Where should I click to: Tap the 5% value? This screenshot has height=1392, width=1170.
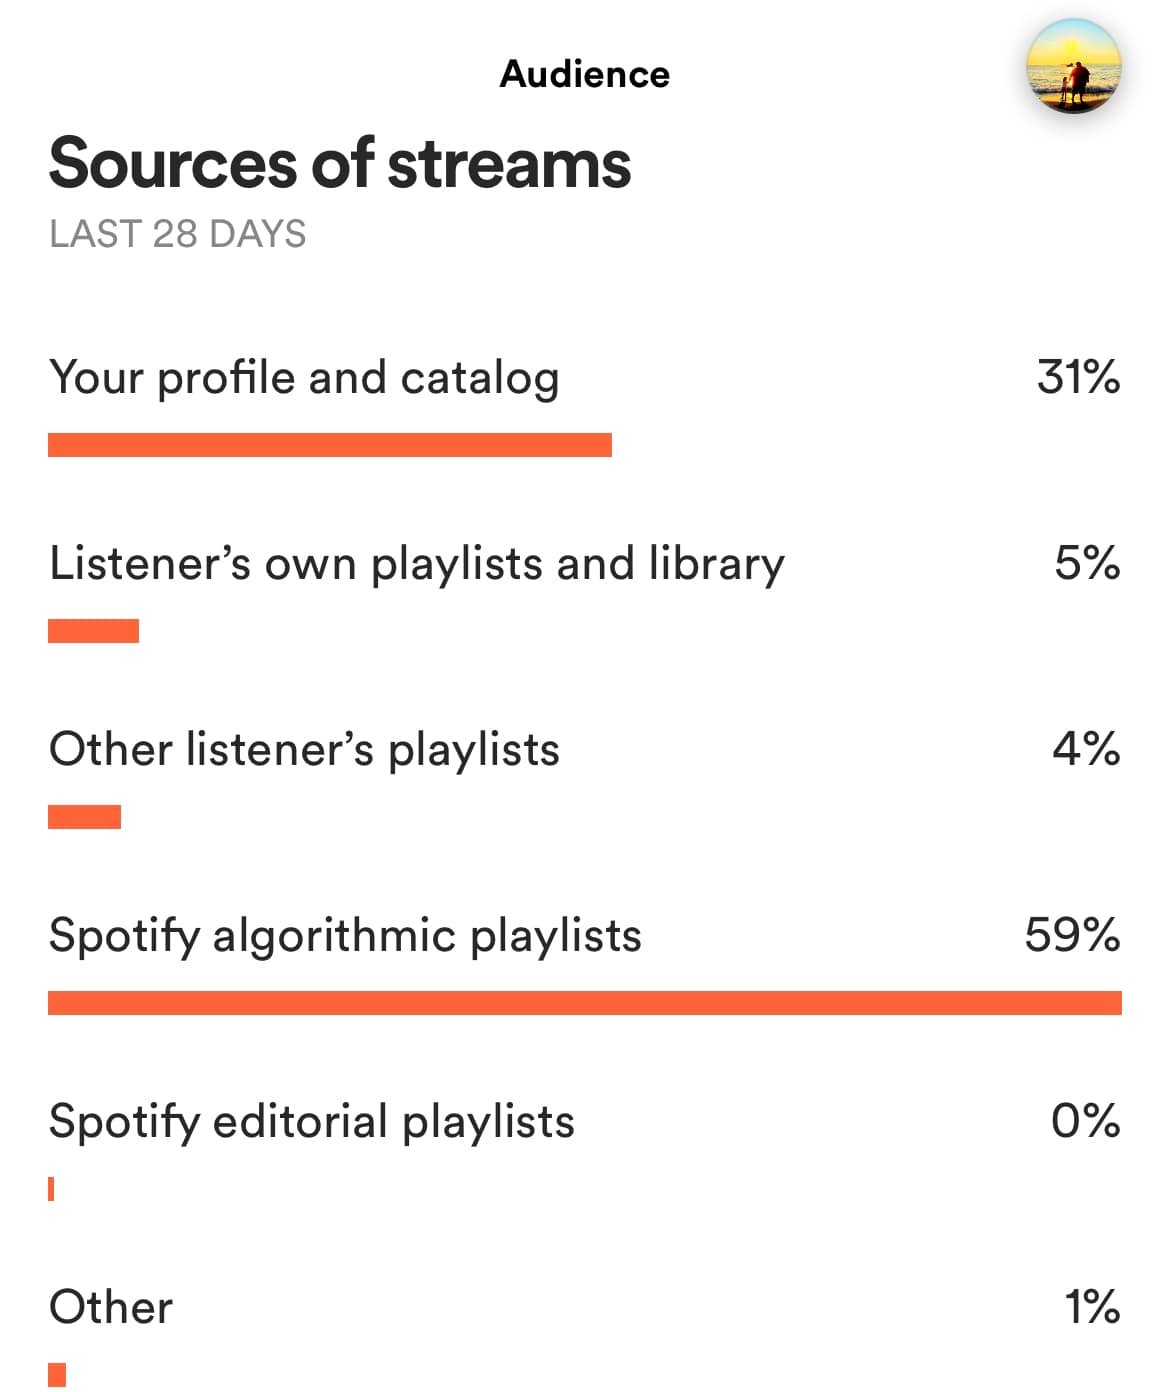pos(1087,564)
